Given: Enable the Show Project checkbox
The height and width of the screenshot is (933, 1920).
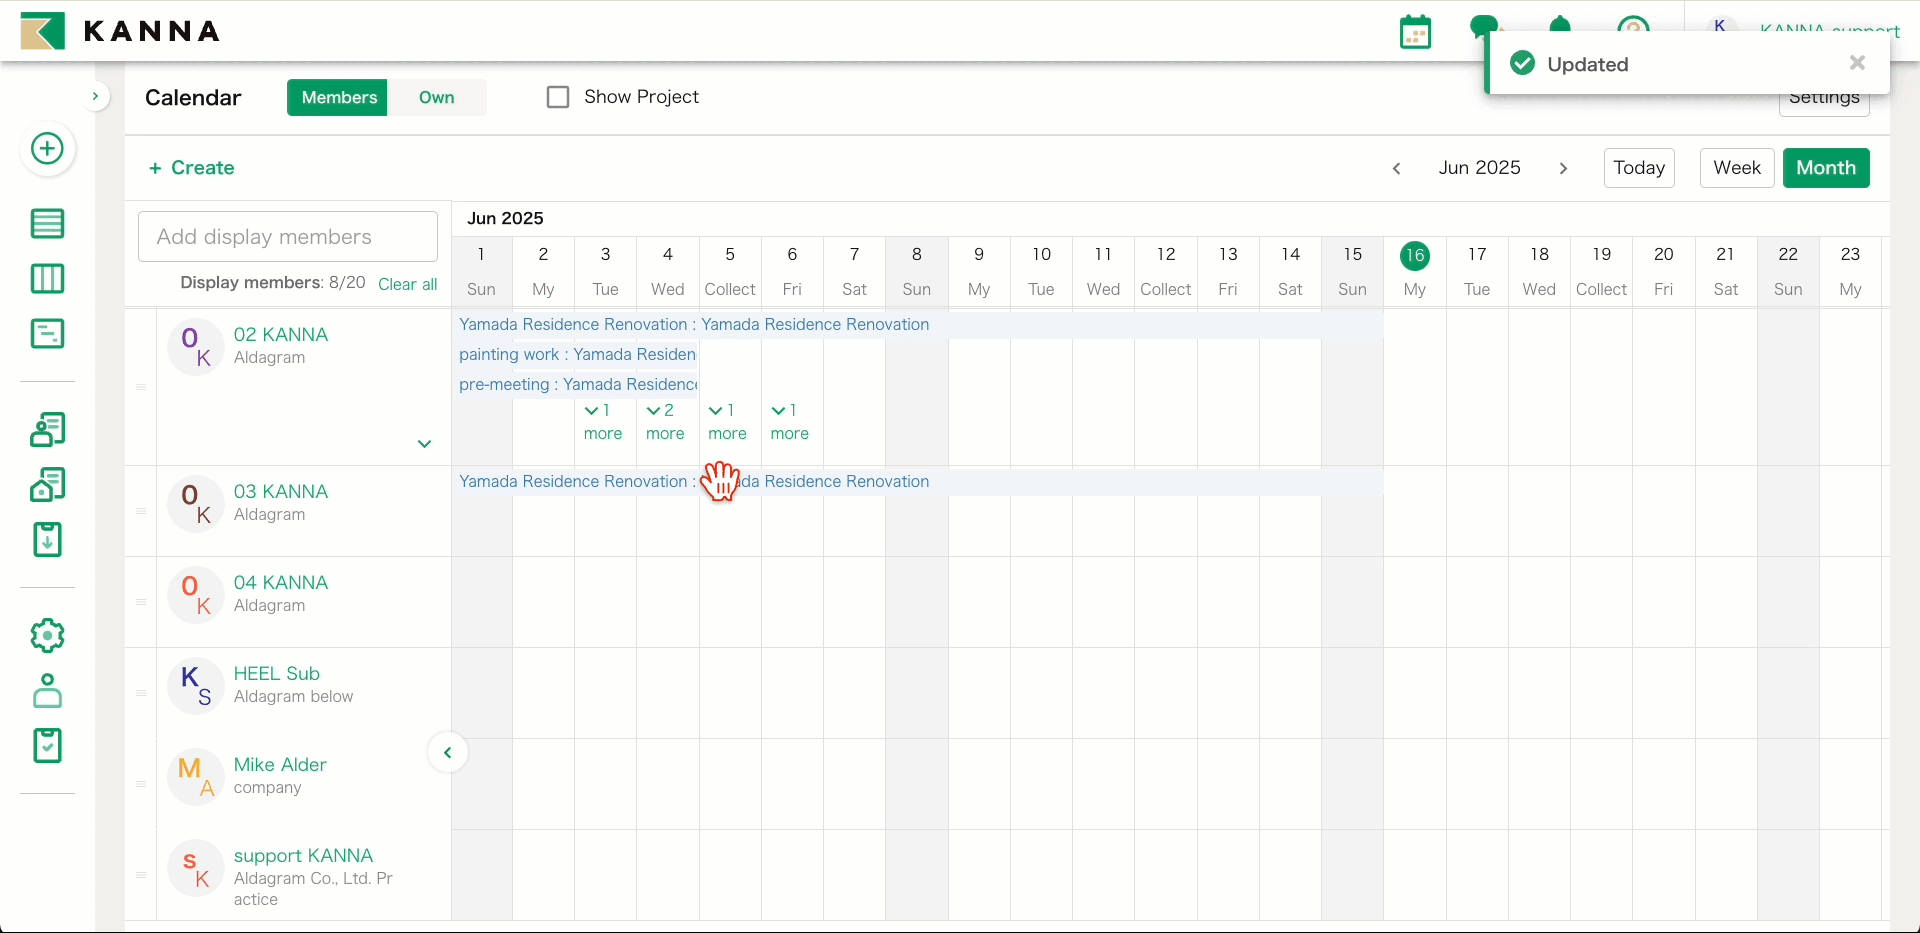Looking at the screenshot, I should point(558,97).
